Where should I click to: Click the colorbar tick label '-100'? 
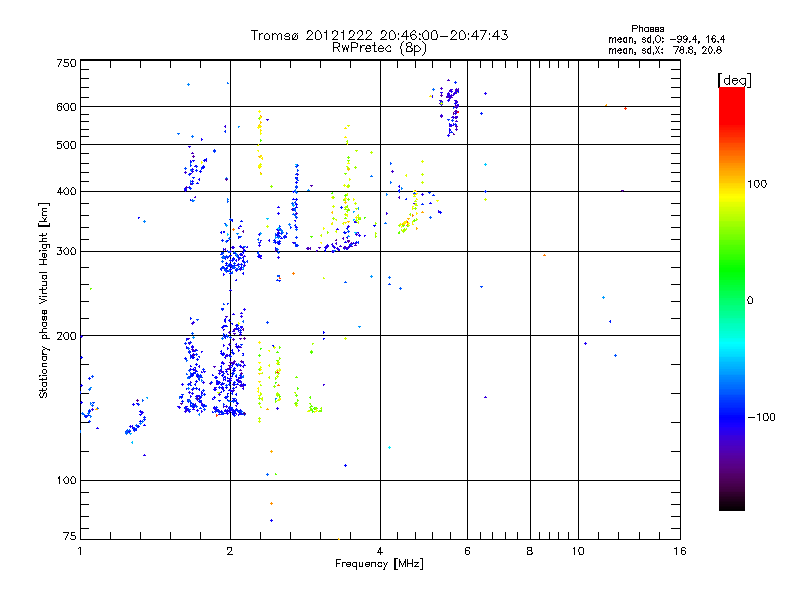point(761,417)
